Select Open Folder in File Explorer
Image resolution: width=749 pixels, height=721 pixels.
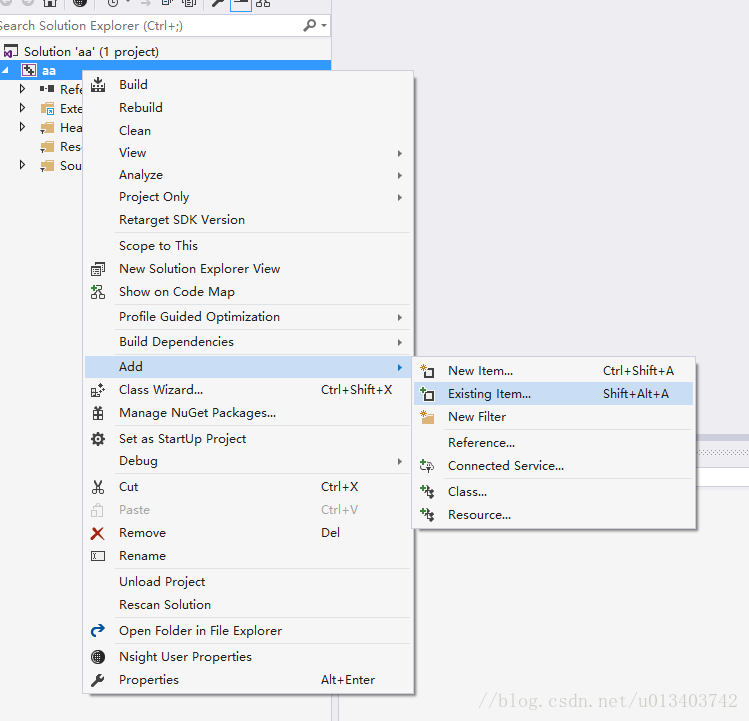pos(247,631)
